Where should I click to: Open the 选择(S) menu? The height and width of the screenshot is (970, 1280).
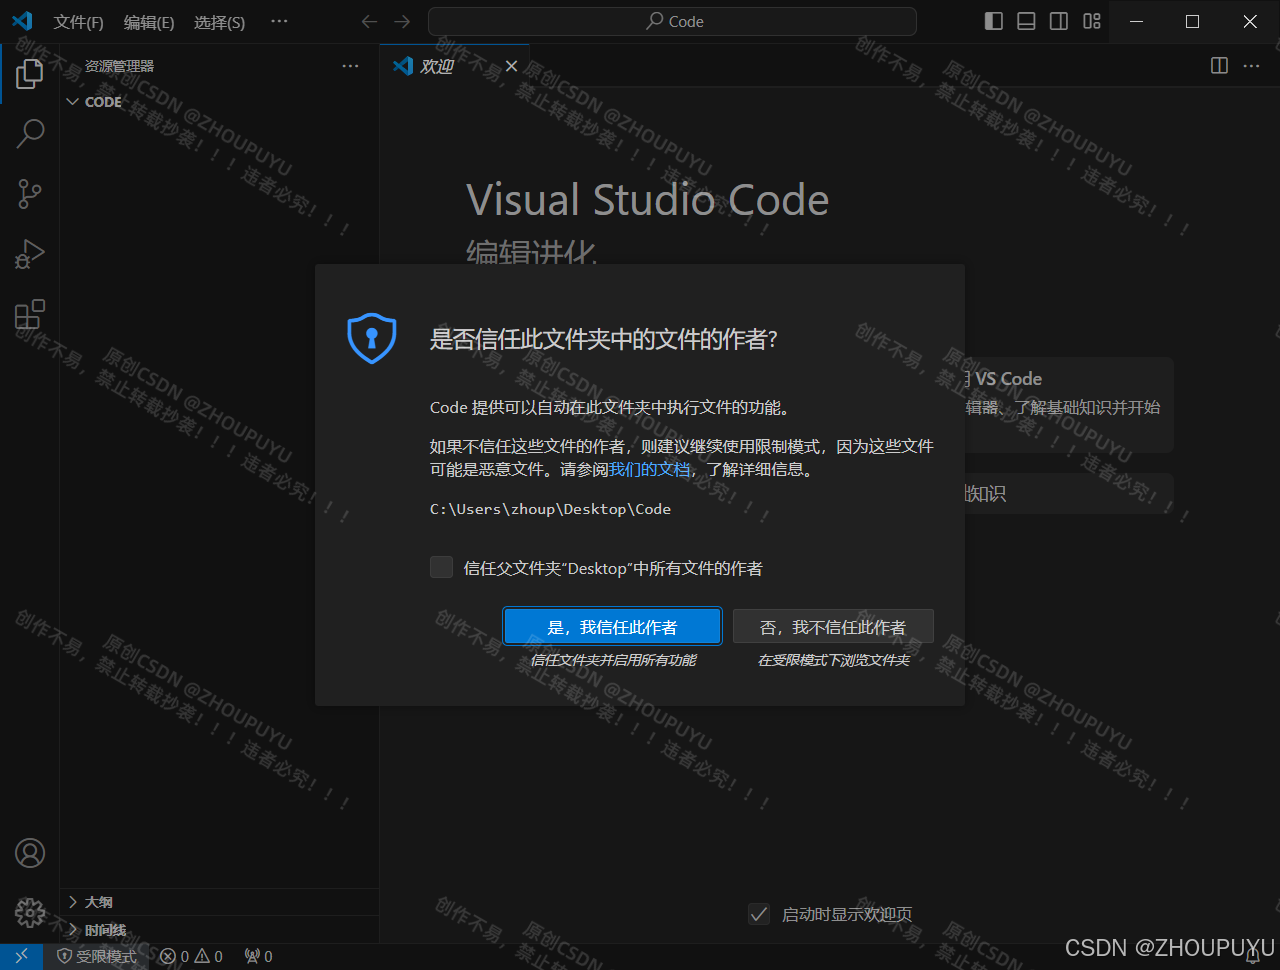coord(219,22)
